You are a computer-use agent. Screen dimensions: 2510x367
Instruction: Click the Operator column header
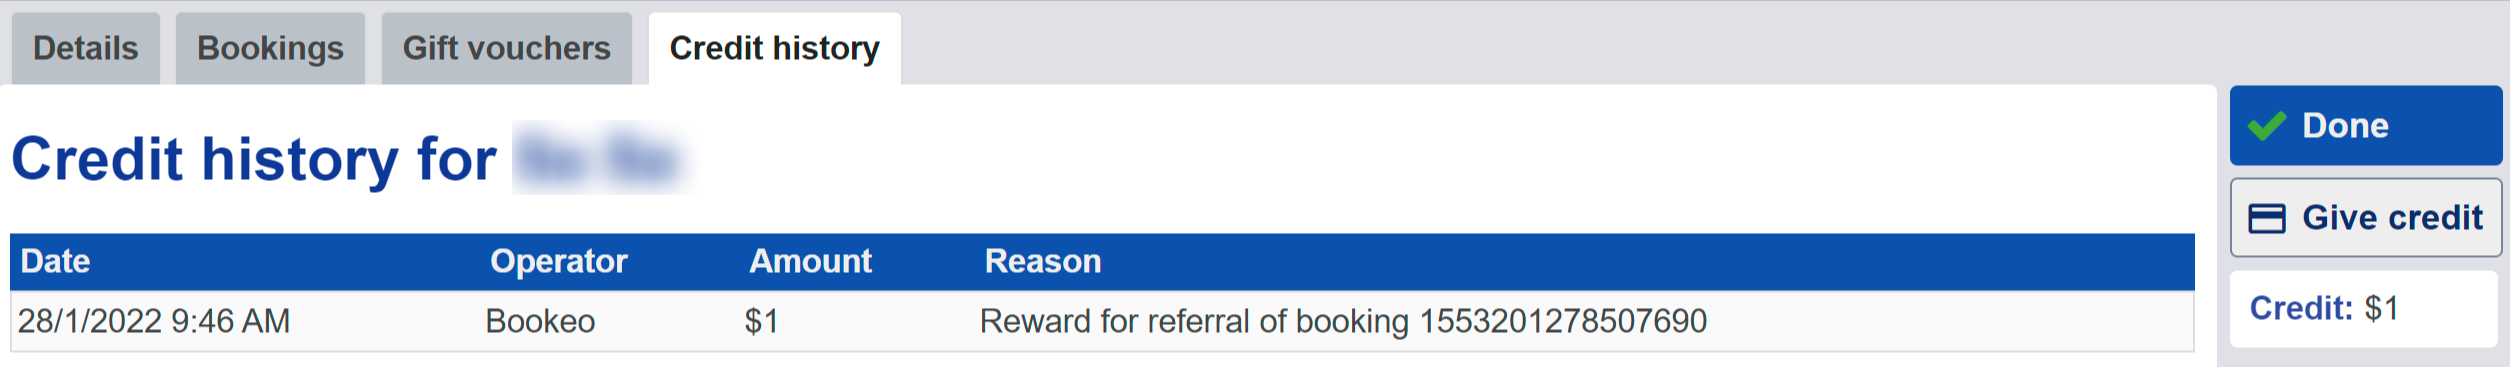coord(558,261)
